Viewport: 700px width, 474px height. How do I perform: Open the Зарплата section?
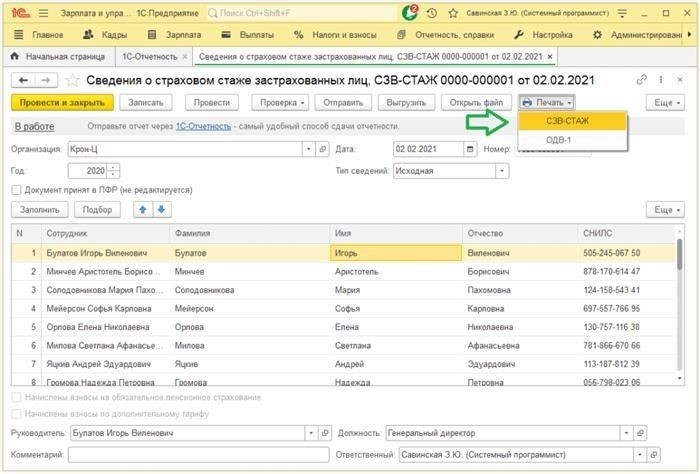pyautogui.click(x=175, y=34)
